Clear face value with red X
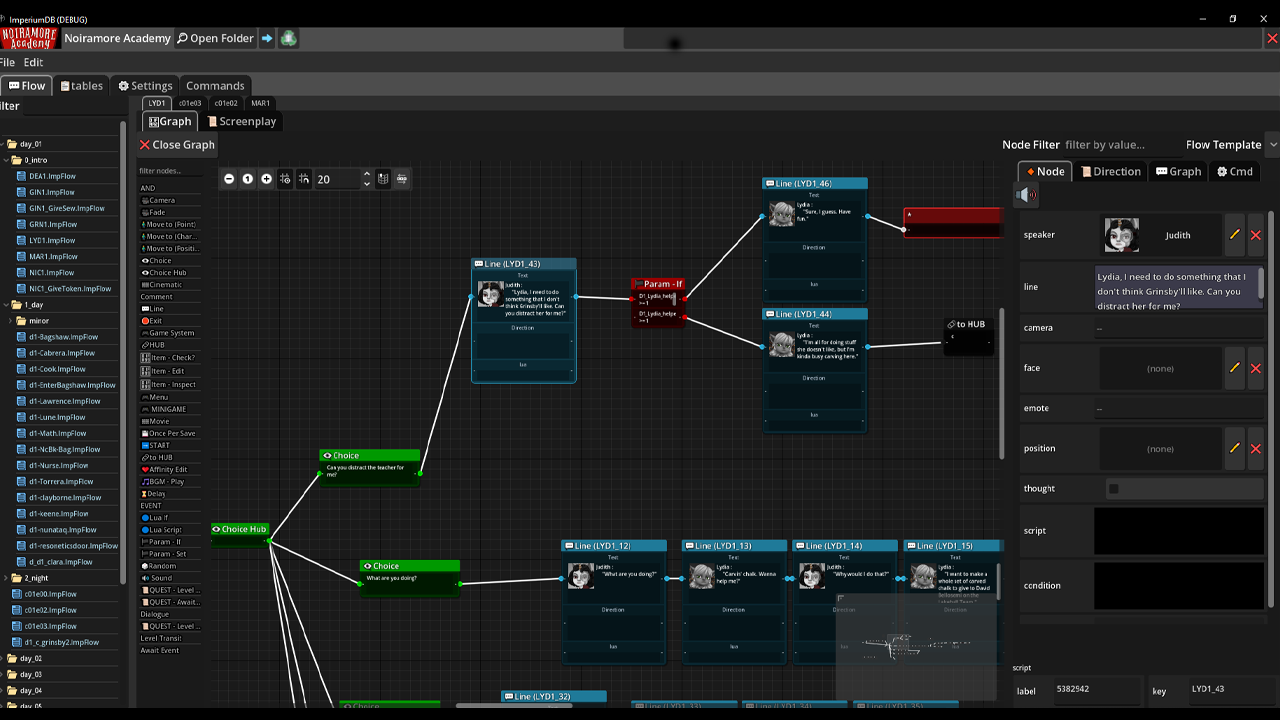1280x720 pixels. [1256, 368]
